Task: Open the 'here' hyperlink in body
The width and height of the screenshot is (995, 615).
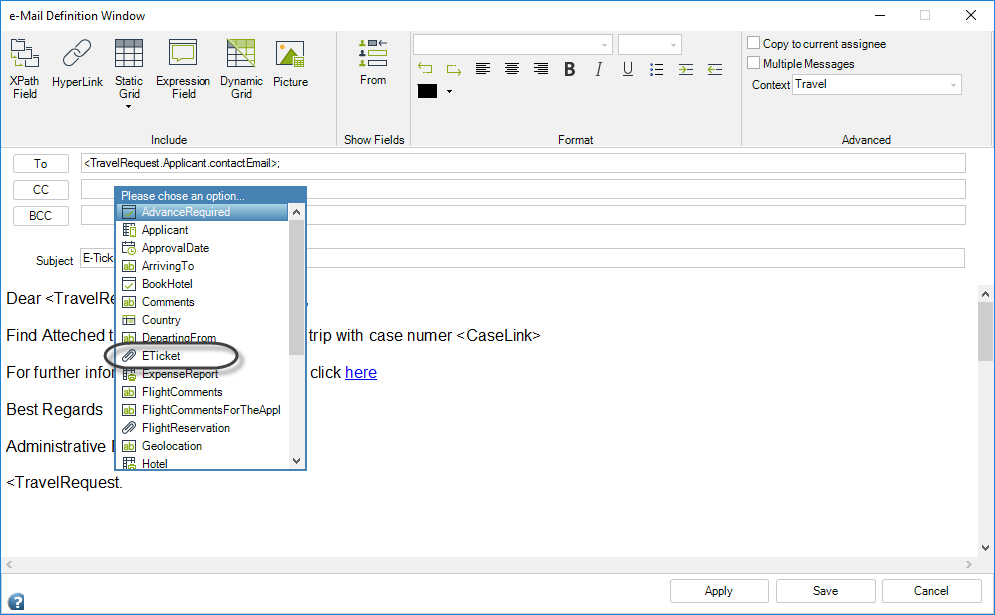Action: [x=361, y=373]
